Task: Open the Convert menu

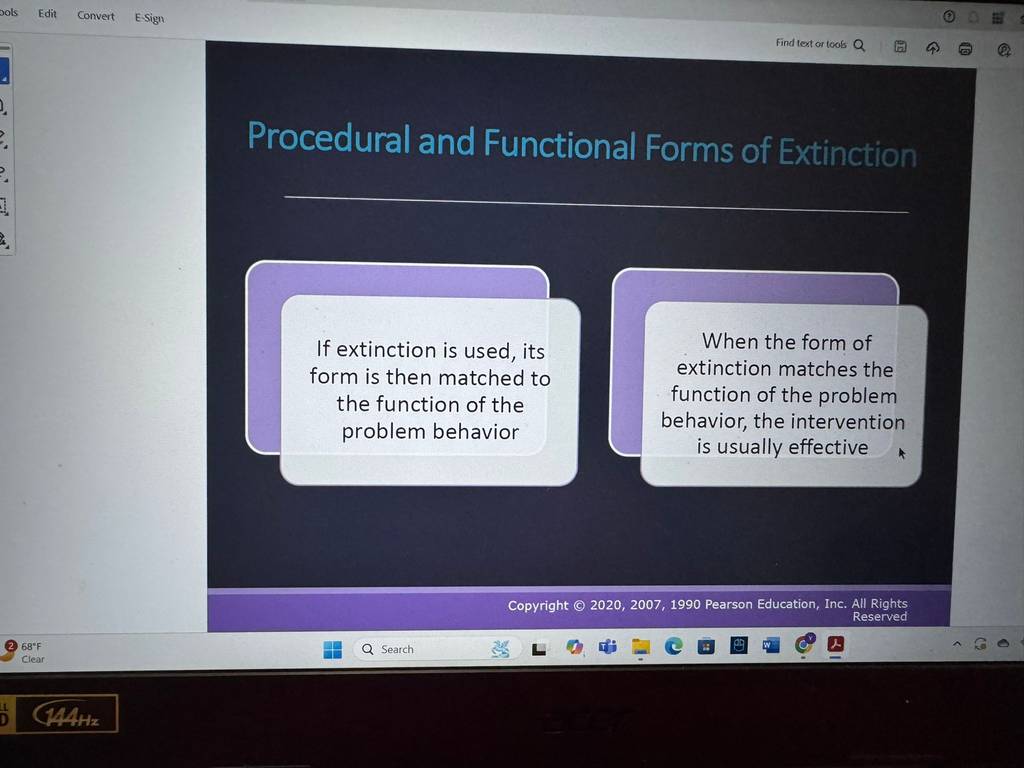Action: (x=95, y=16)
